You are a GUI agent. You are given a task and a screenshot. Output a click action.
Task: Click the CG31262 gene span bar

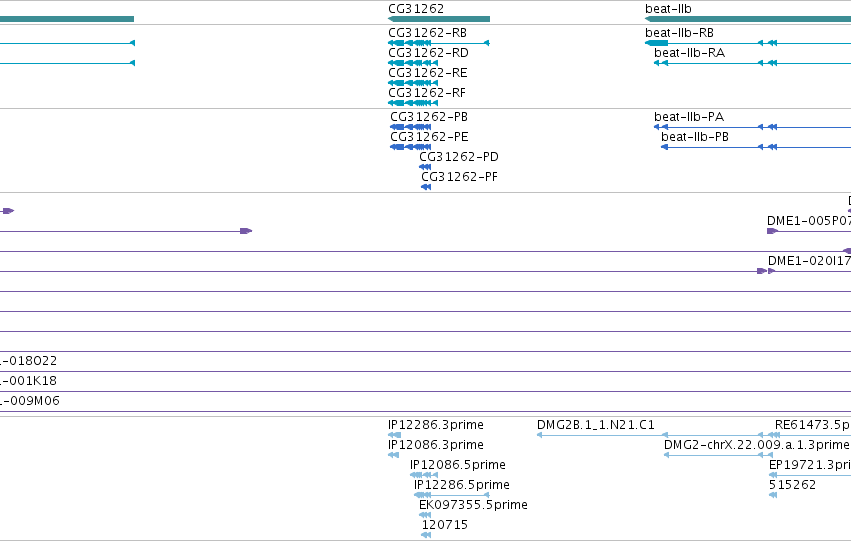[x=439, y=19]
